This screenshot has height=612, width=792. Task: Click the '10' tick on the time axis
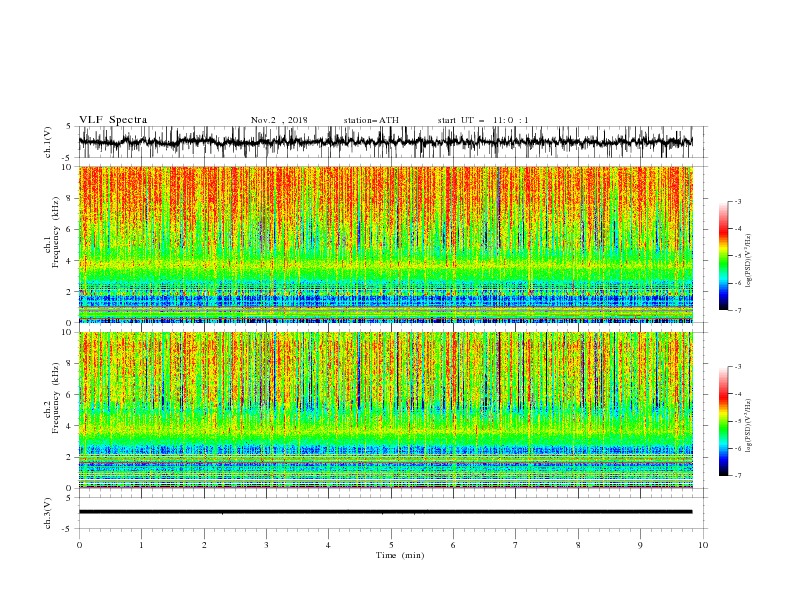pyautogui.click(x=703, y=545)
